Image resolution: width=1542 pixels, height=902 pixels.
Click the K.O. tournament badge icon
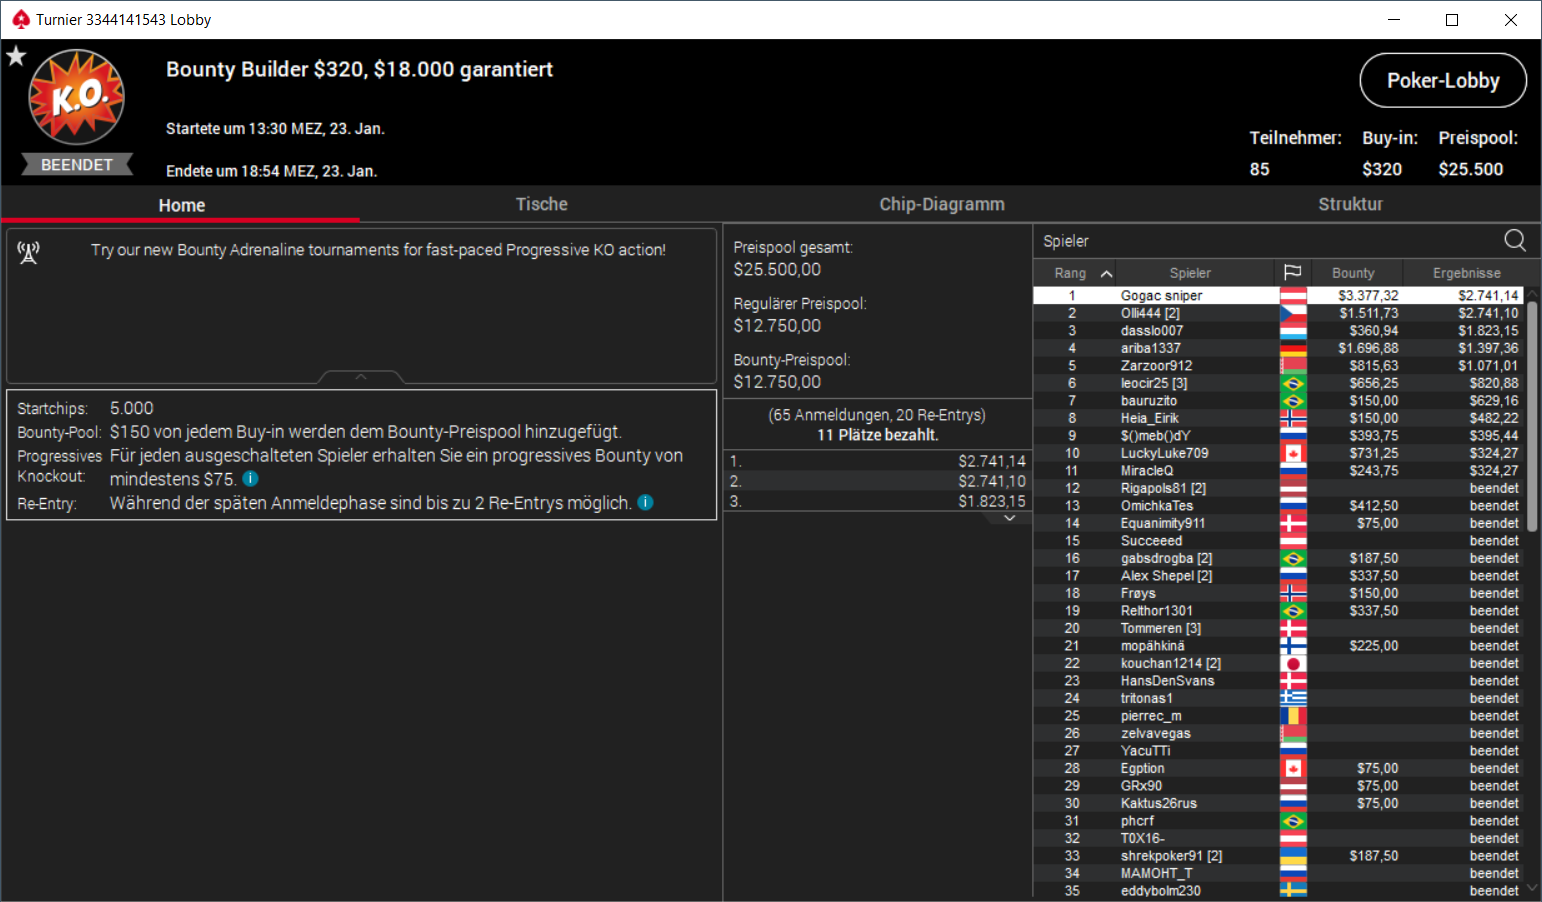coord(77,97)
